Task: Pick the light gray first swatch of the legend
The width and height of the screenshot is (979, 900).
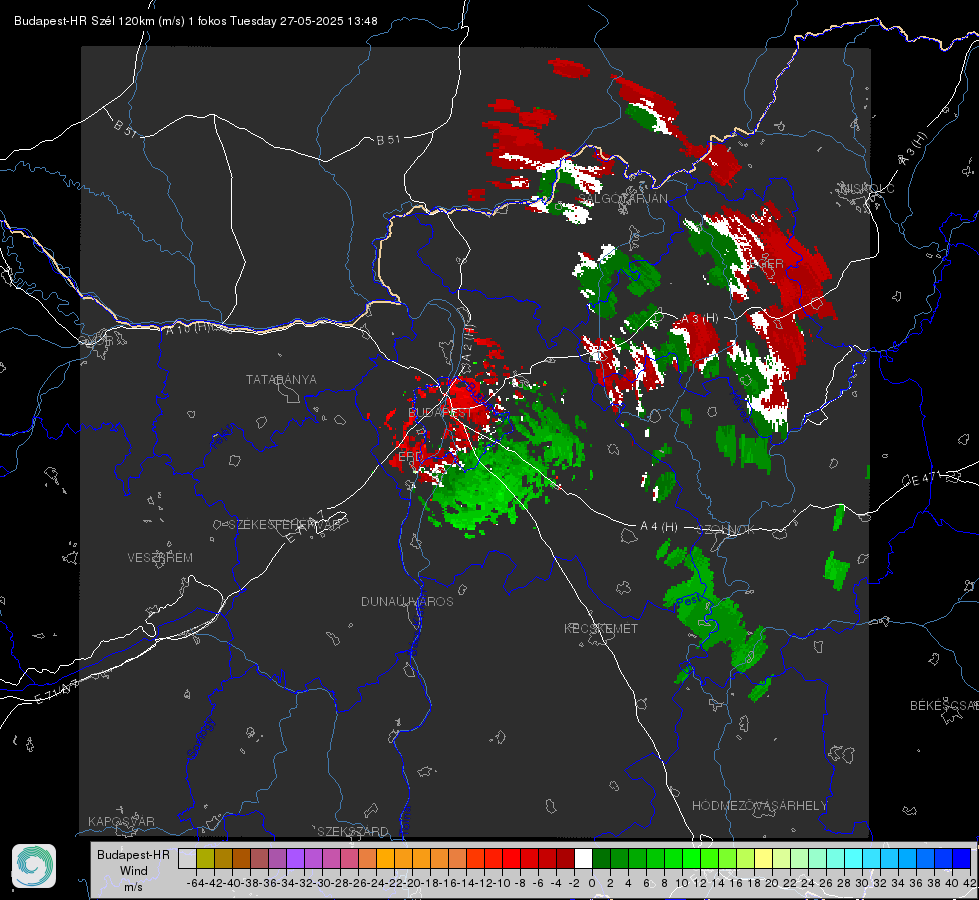Action: click(187, 858)
